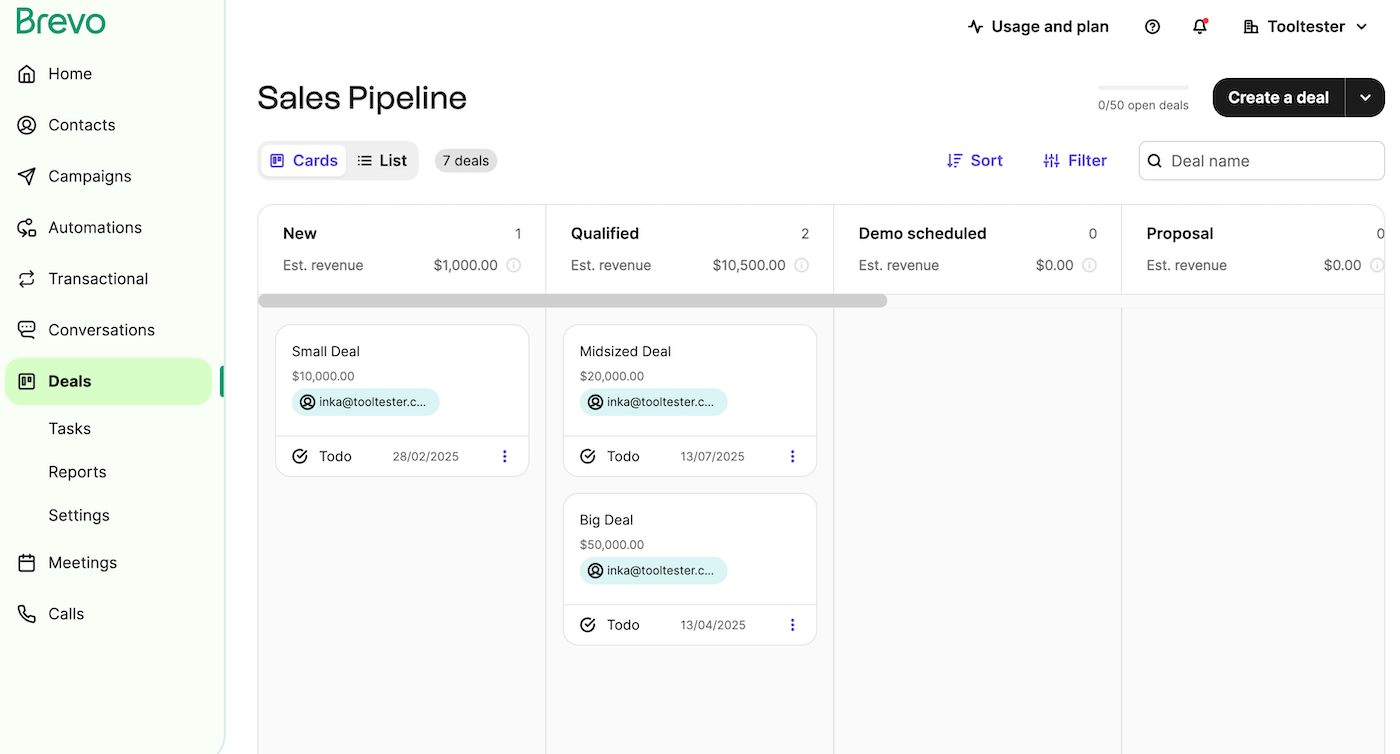Open three-dot menu on Midsized Deal card
The image size is (1400, 754).
click(792, 456)
